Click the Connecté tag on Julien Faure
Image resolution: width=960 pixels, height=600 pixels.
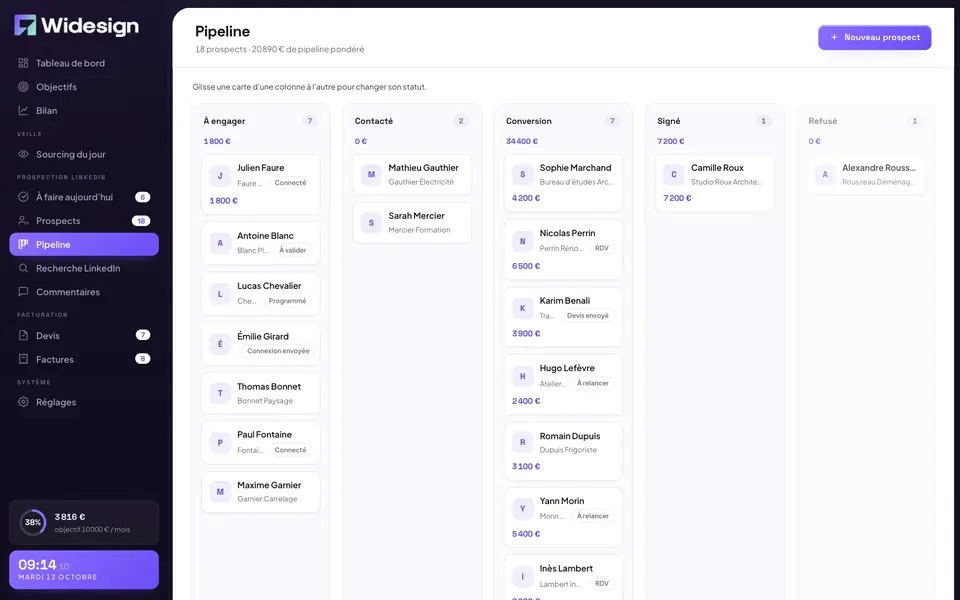pos(290,182)
